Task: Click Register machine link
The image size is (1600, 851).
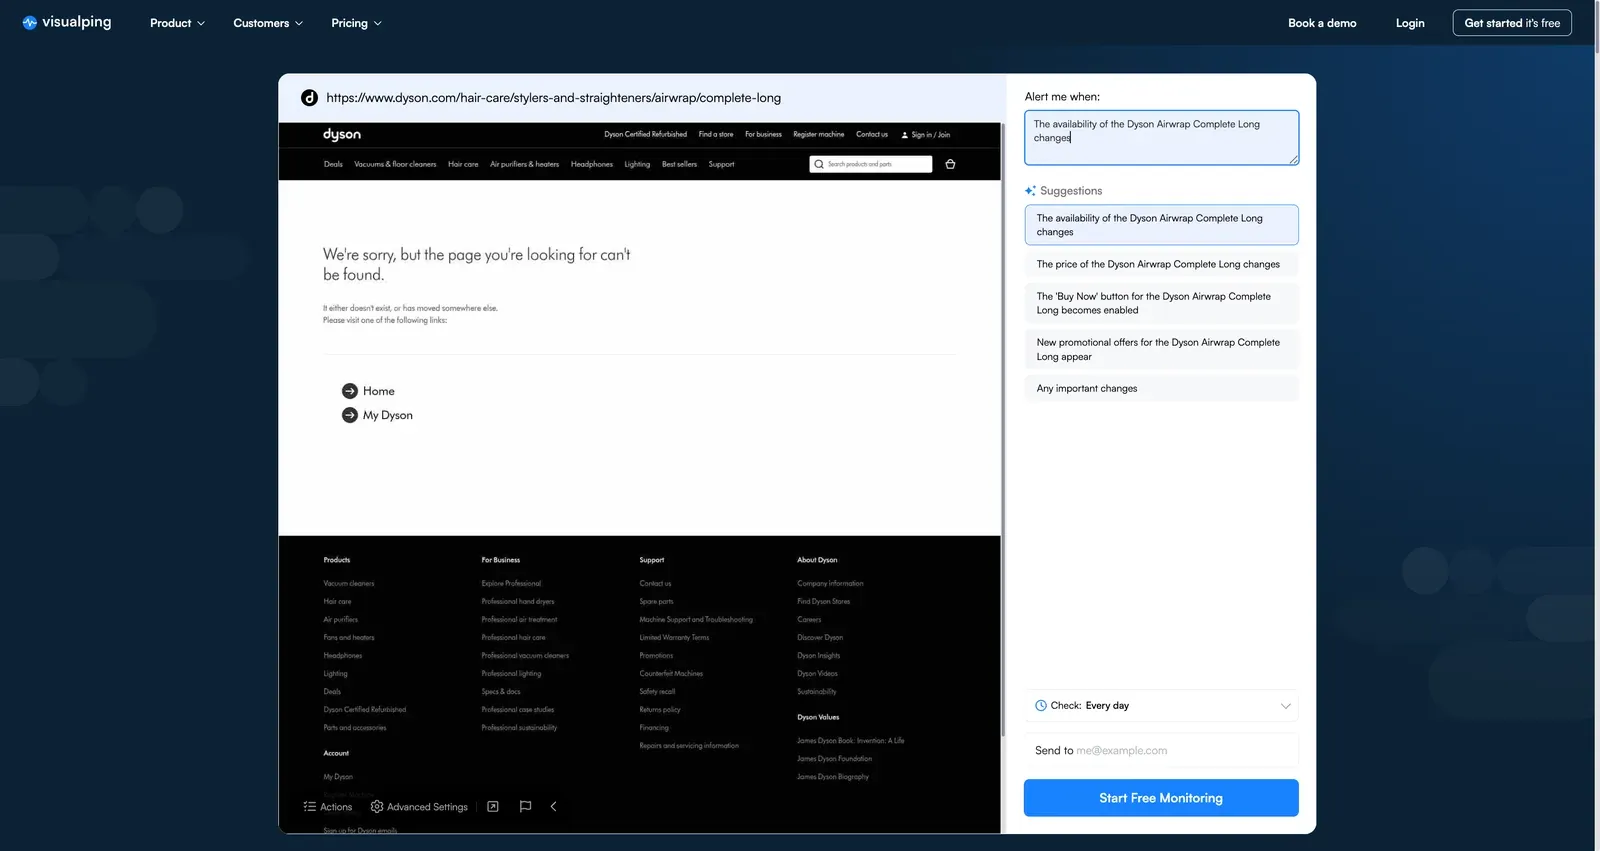Action: click(818, 134)
